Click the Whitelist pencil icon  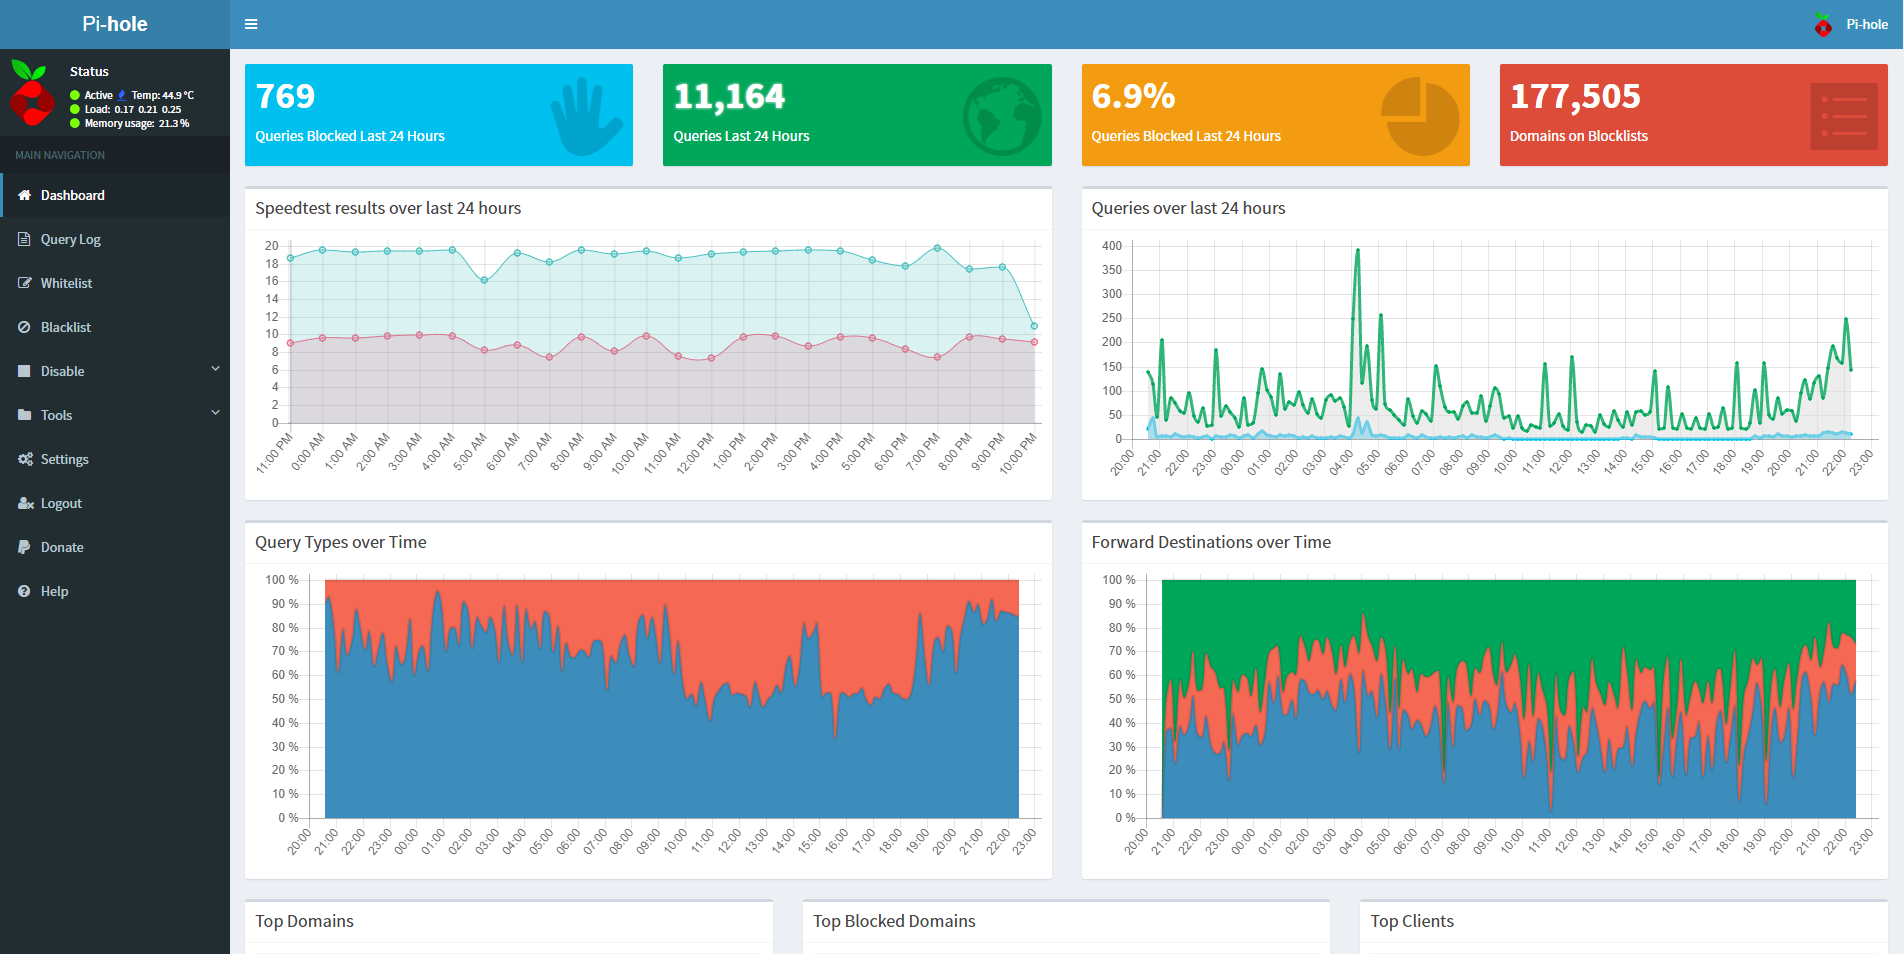[x=25, y=283]
